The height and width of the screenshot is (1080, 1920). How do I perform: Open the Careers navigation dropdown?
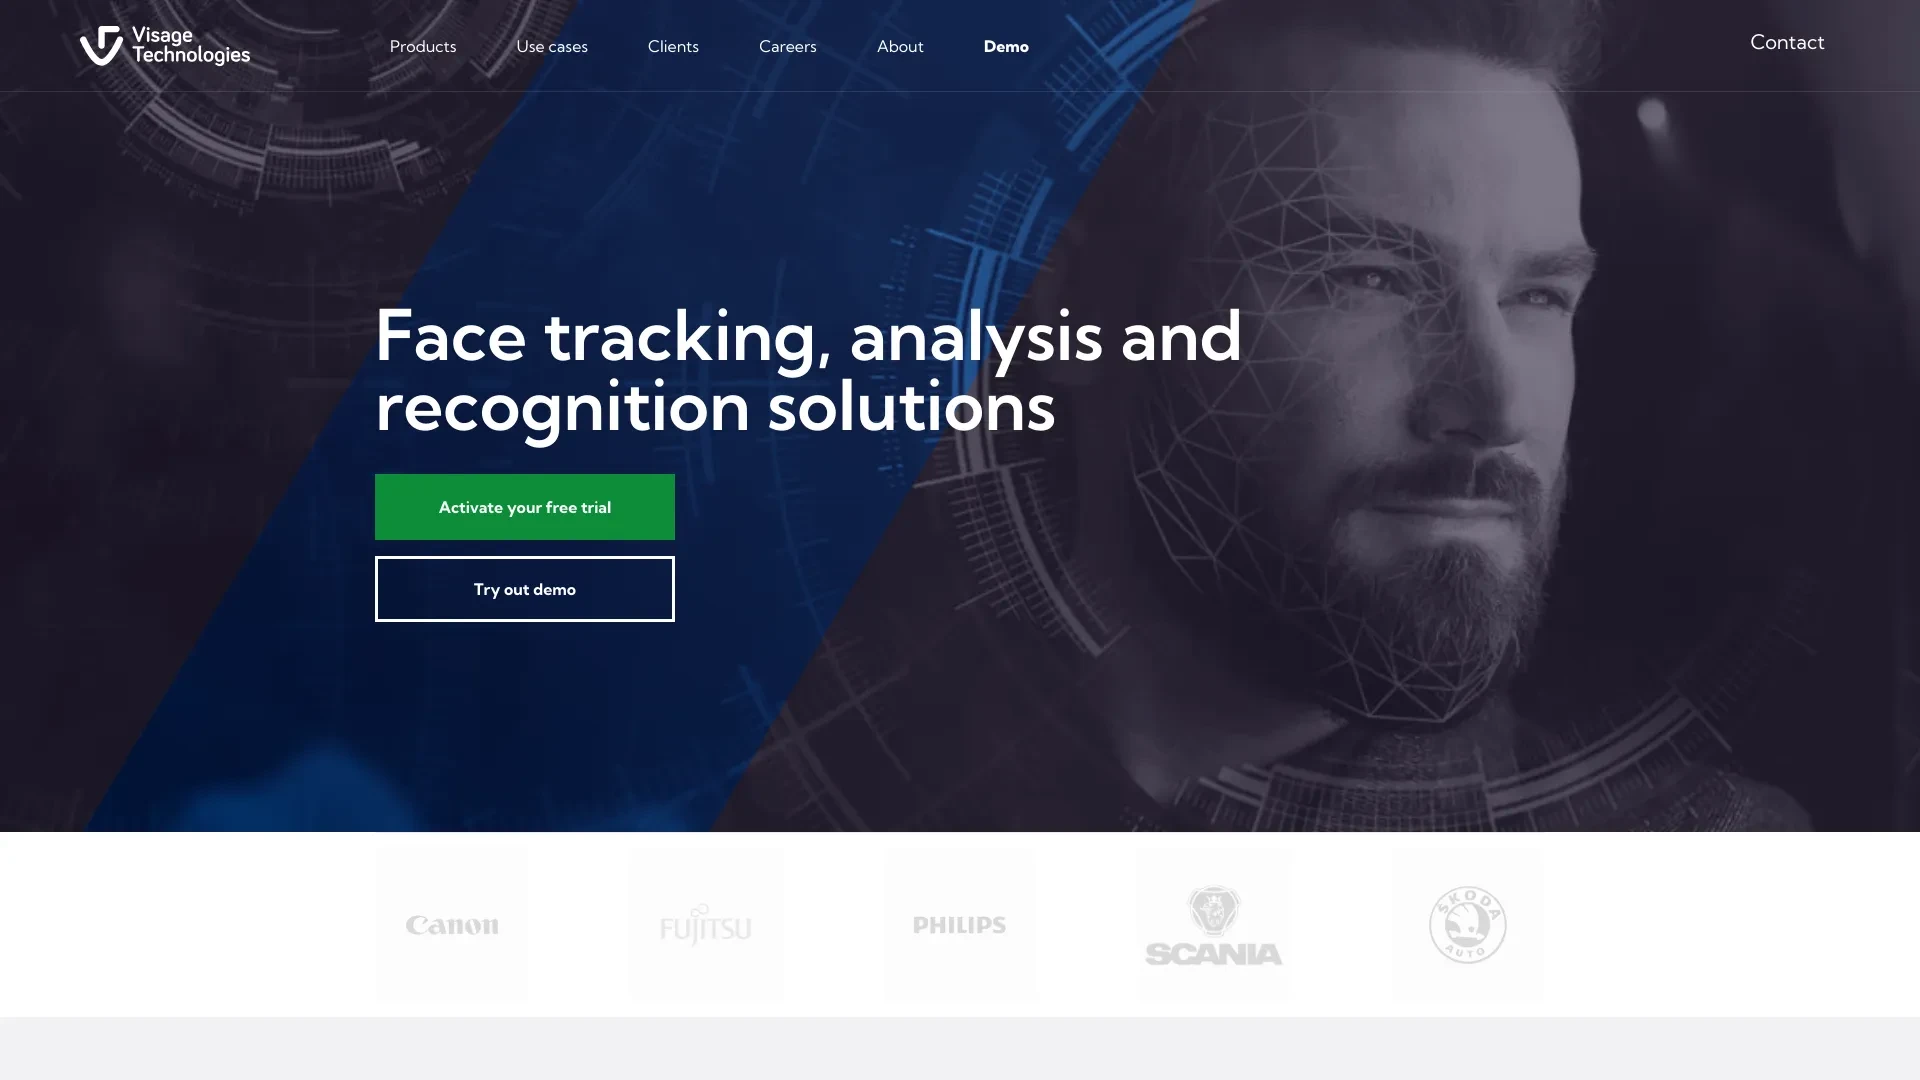(787, 45)
